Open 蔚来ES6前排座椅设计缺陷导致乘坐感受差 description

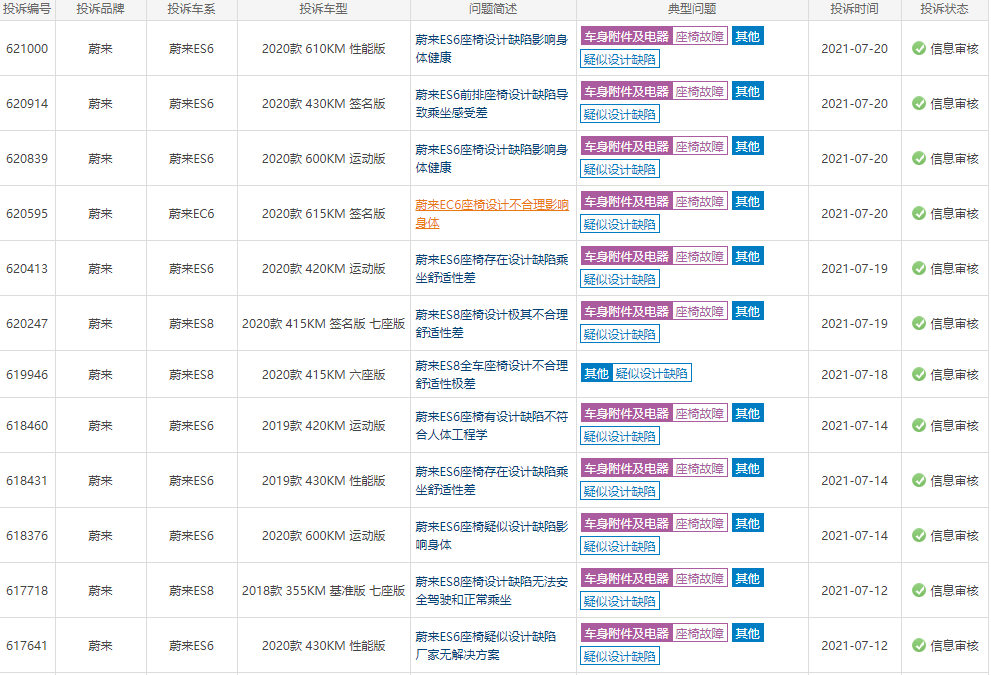tap(492, 104)
